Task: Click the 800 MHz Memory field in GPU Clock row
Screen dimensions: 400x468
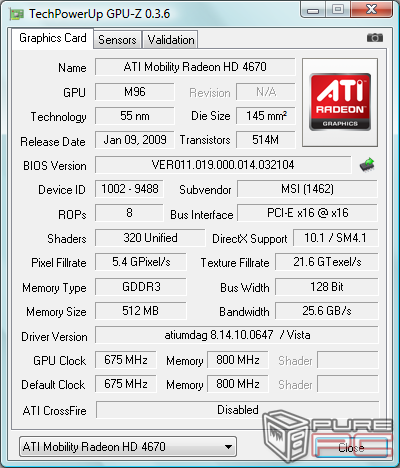Action: (x=238, y=360)
